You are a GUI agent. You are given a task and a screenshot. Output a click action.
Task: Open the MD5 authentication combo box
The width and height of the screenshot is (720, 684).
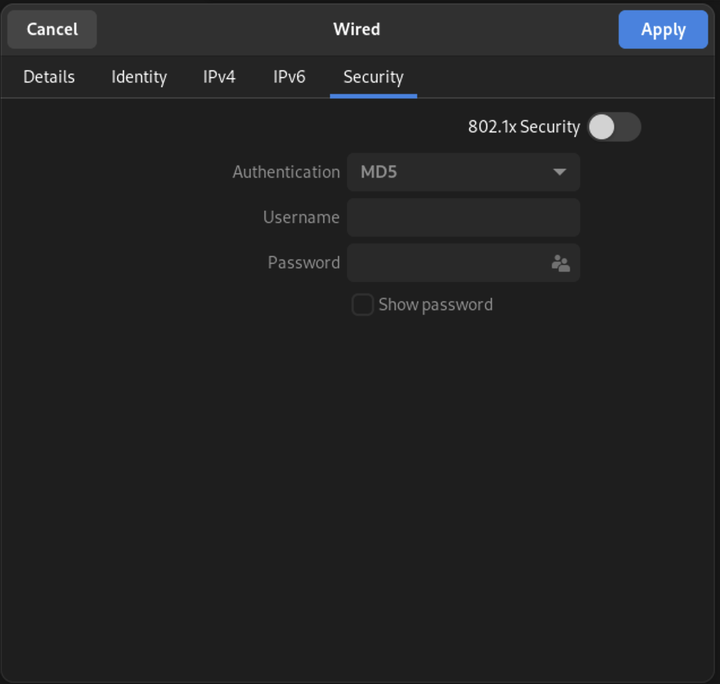pyautogui.click(x=463, y=172)
